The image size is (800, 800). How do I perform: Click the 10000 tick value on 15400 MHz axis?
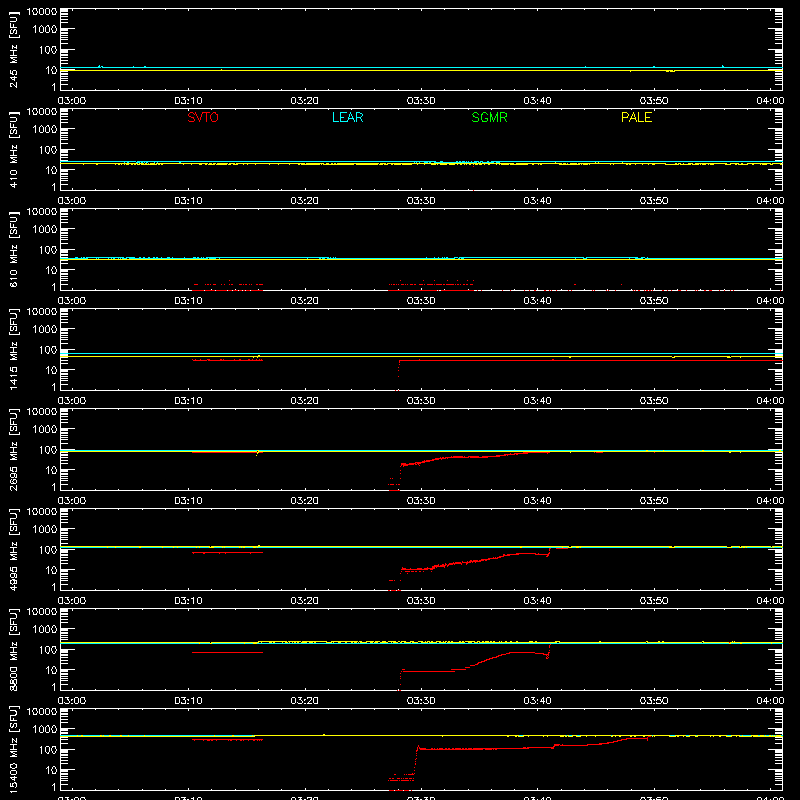tap(42, 711)
